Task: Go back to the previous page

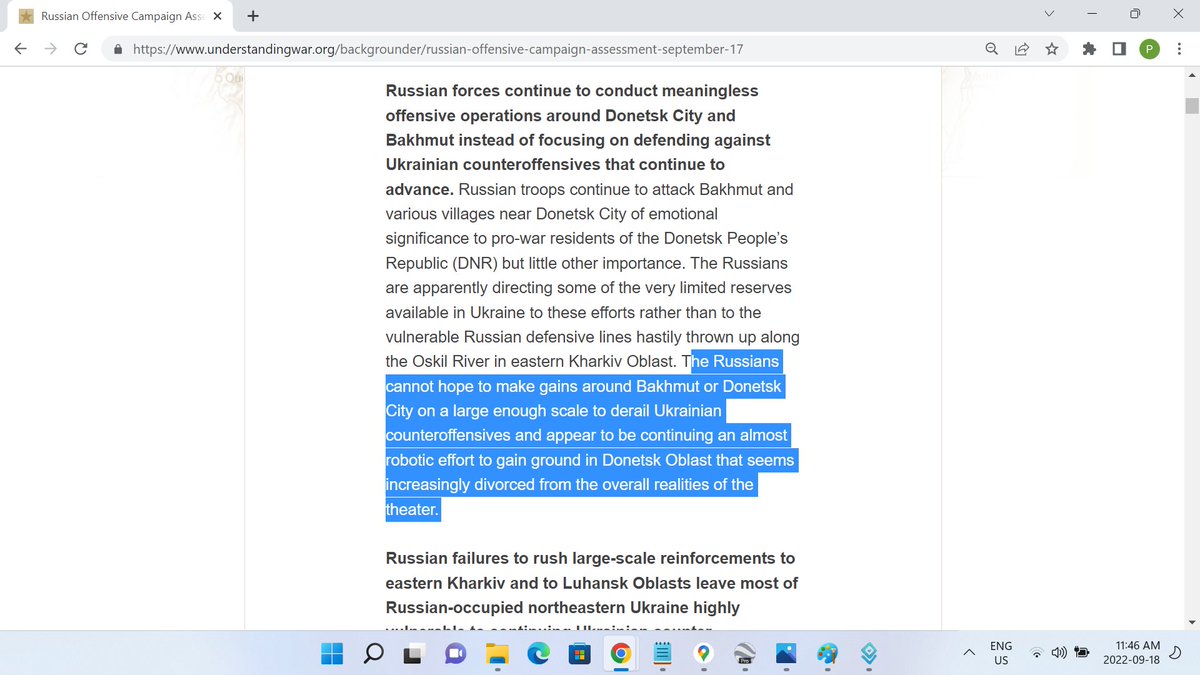Action: click(21, 49)
